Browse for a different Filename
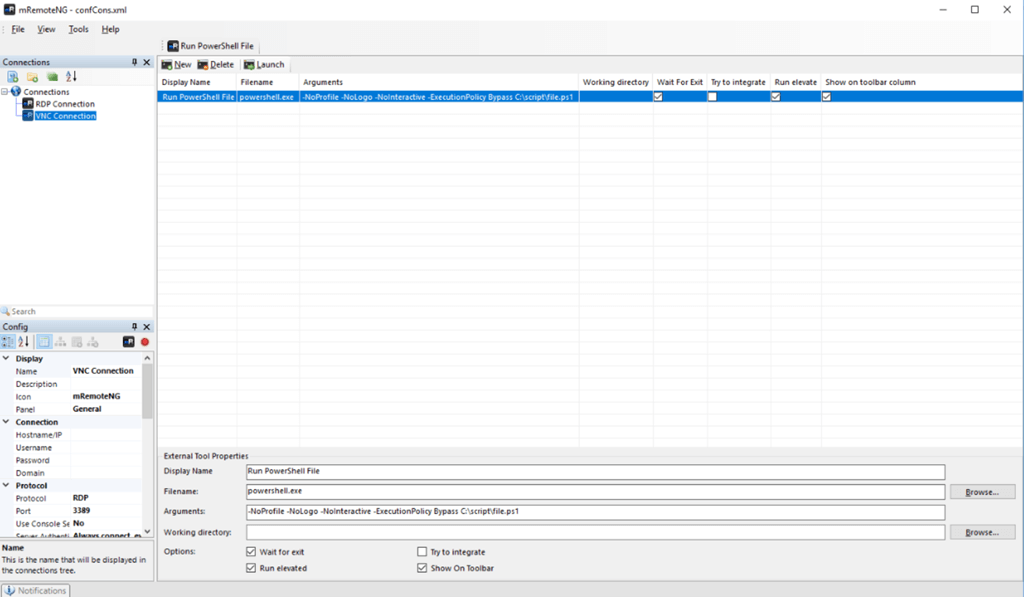The width and height of the screenshot is (1024, 597). (x=981, y=489)
